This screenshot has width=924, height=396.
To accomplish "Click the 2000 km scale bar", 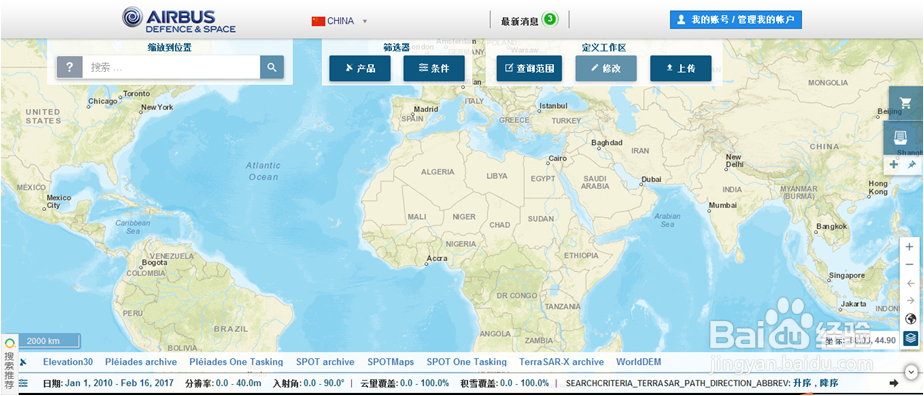I will tap(51, 341).
